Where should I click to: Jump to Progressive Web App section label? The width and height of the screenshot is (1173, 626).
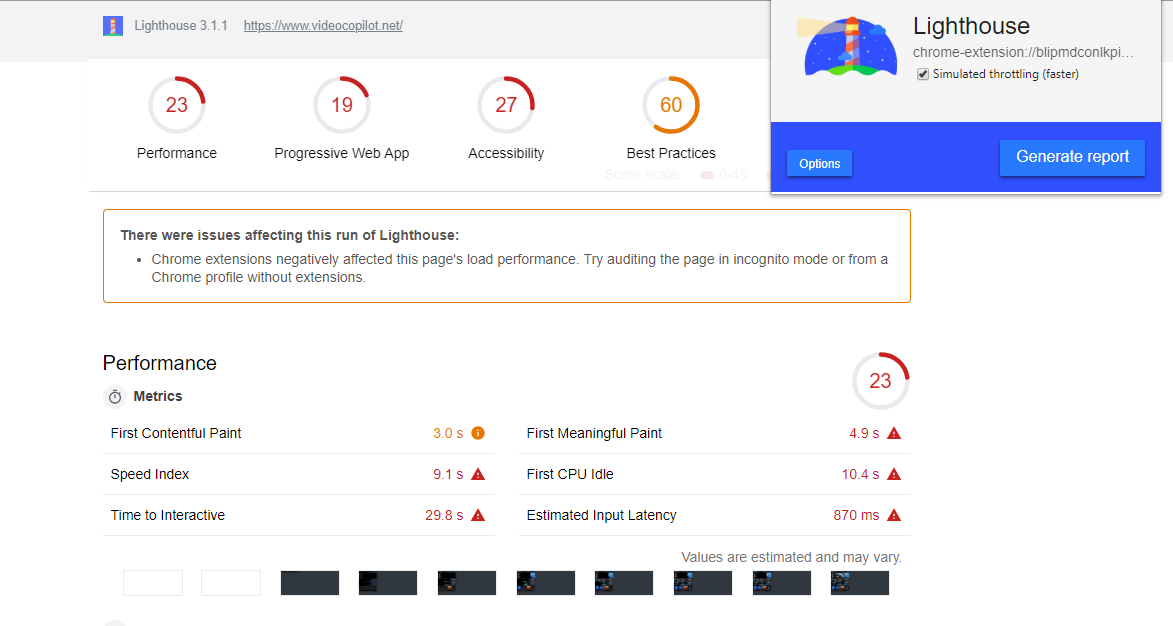(x=342, y=153)
